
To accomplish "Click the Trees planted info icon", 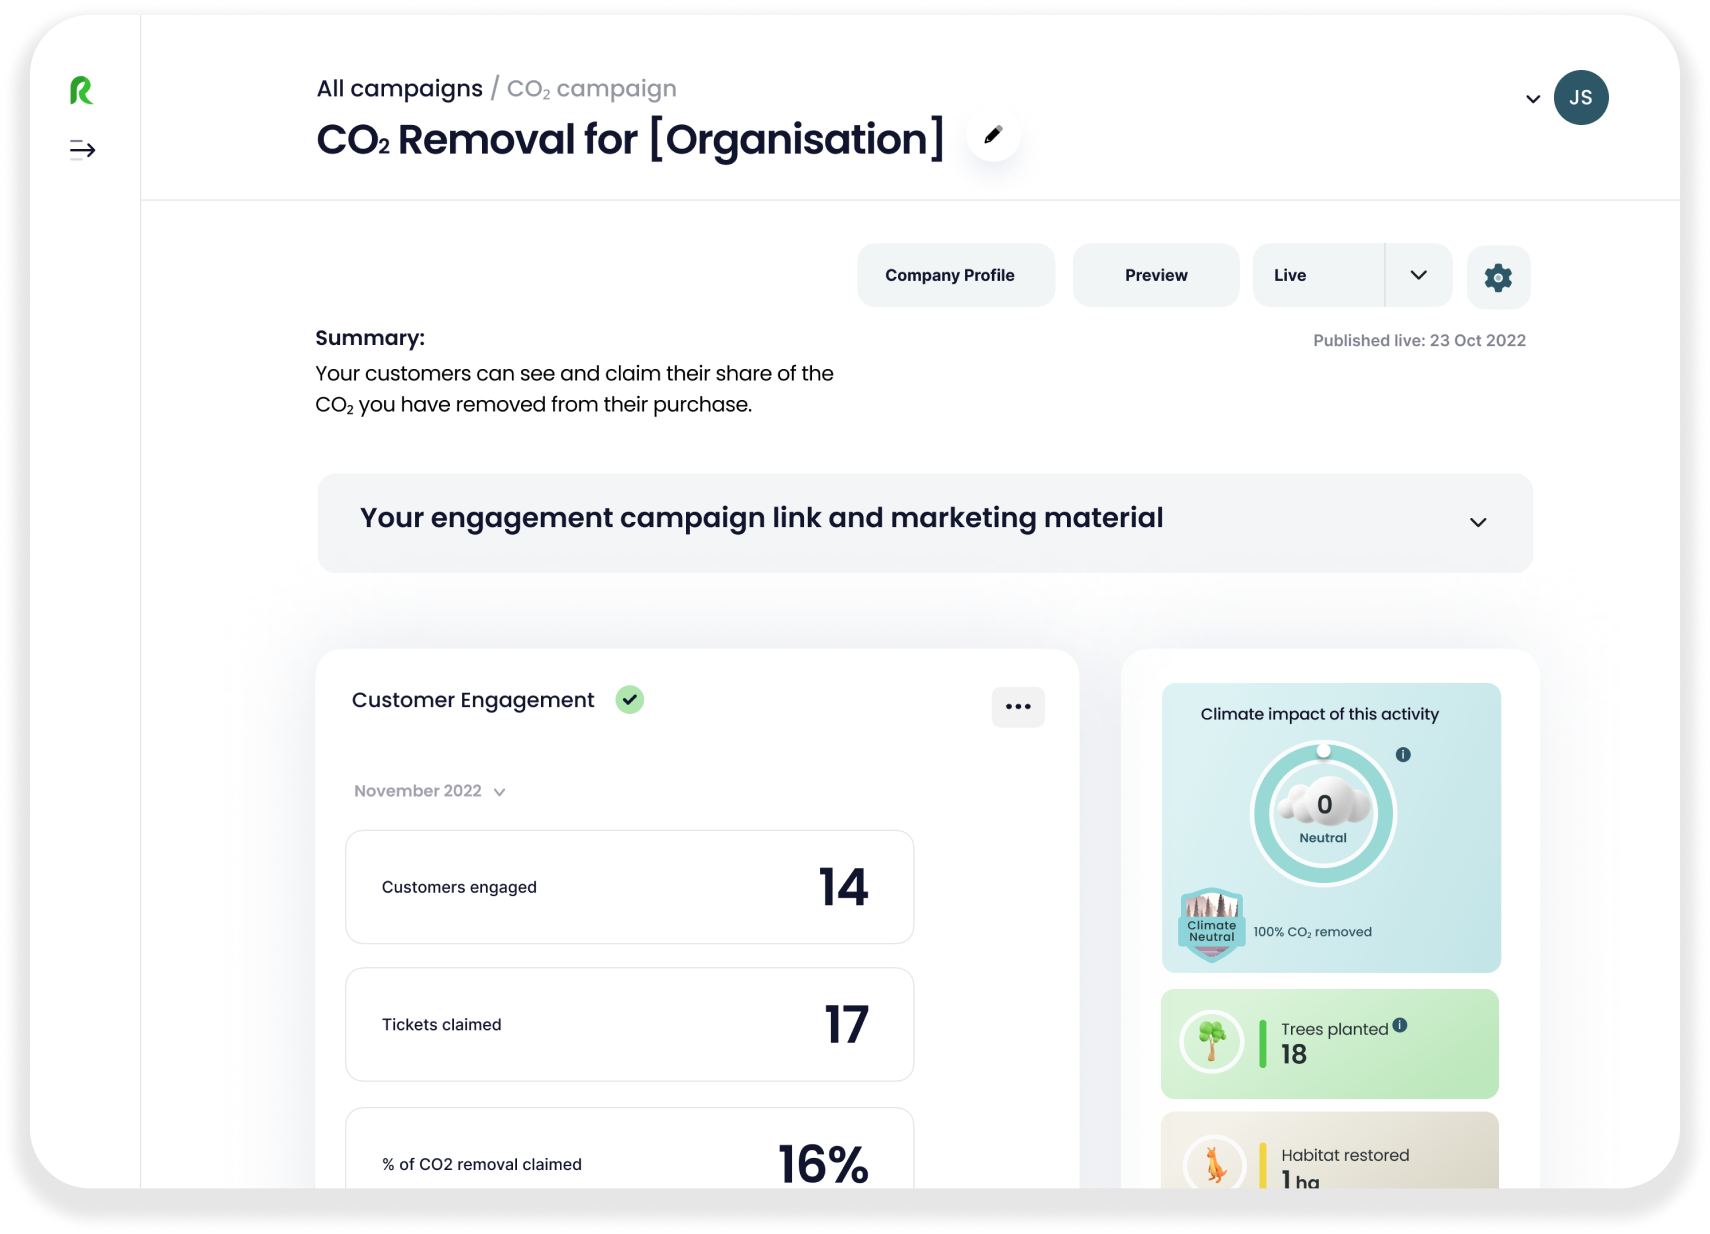I will 1400,1024.
